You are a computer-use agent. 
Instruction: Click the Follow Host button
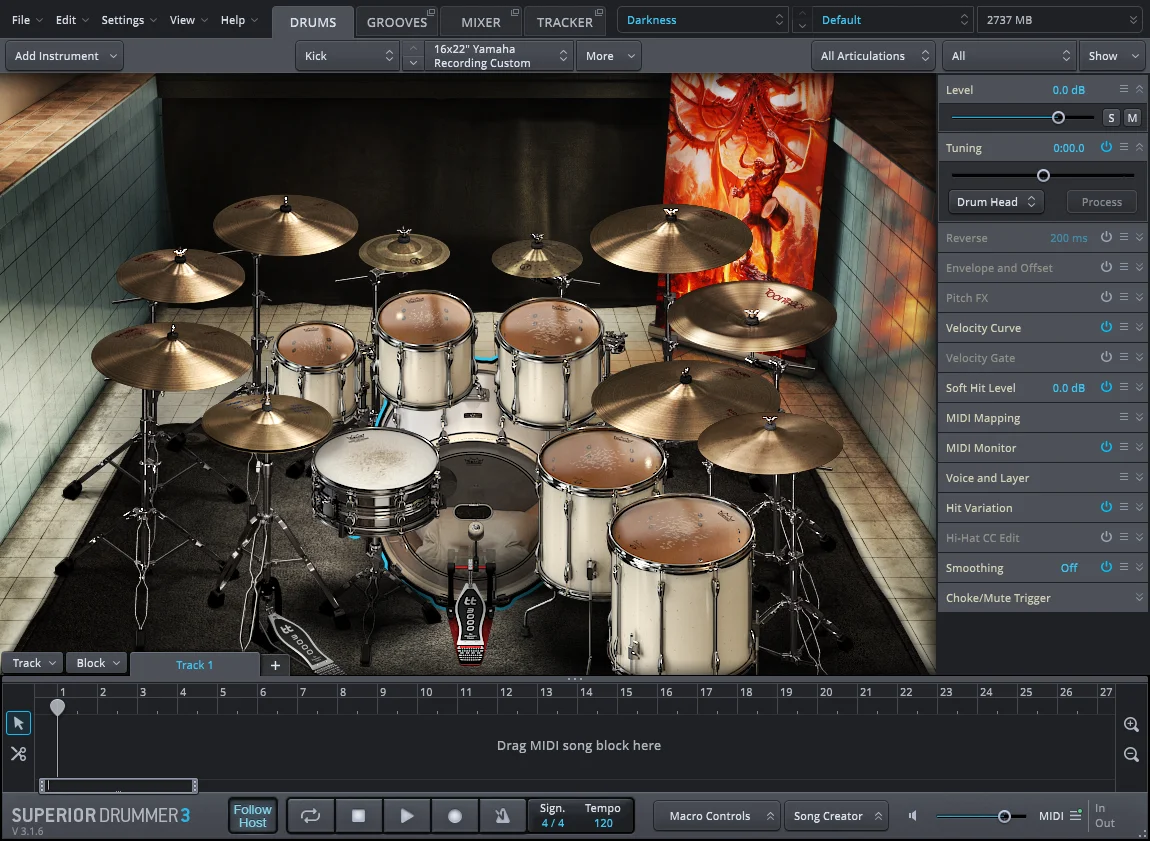[252, 816]
